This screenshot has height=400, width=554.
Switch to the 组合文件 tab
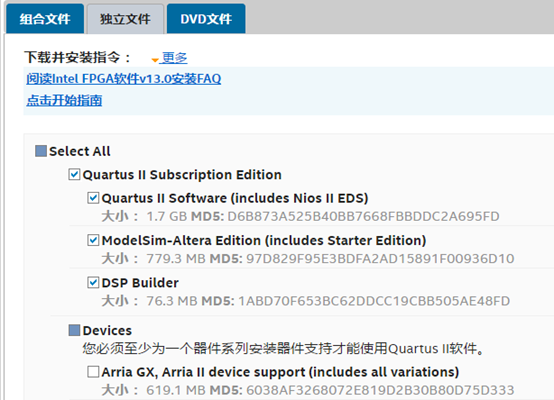pos(45,19)
